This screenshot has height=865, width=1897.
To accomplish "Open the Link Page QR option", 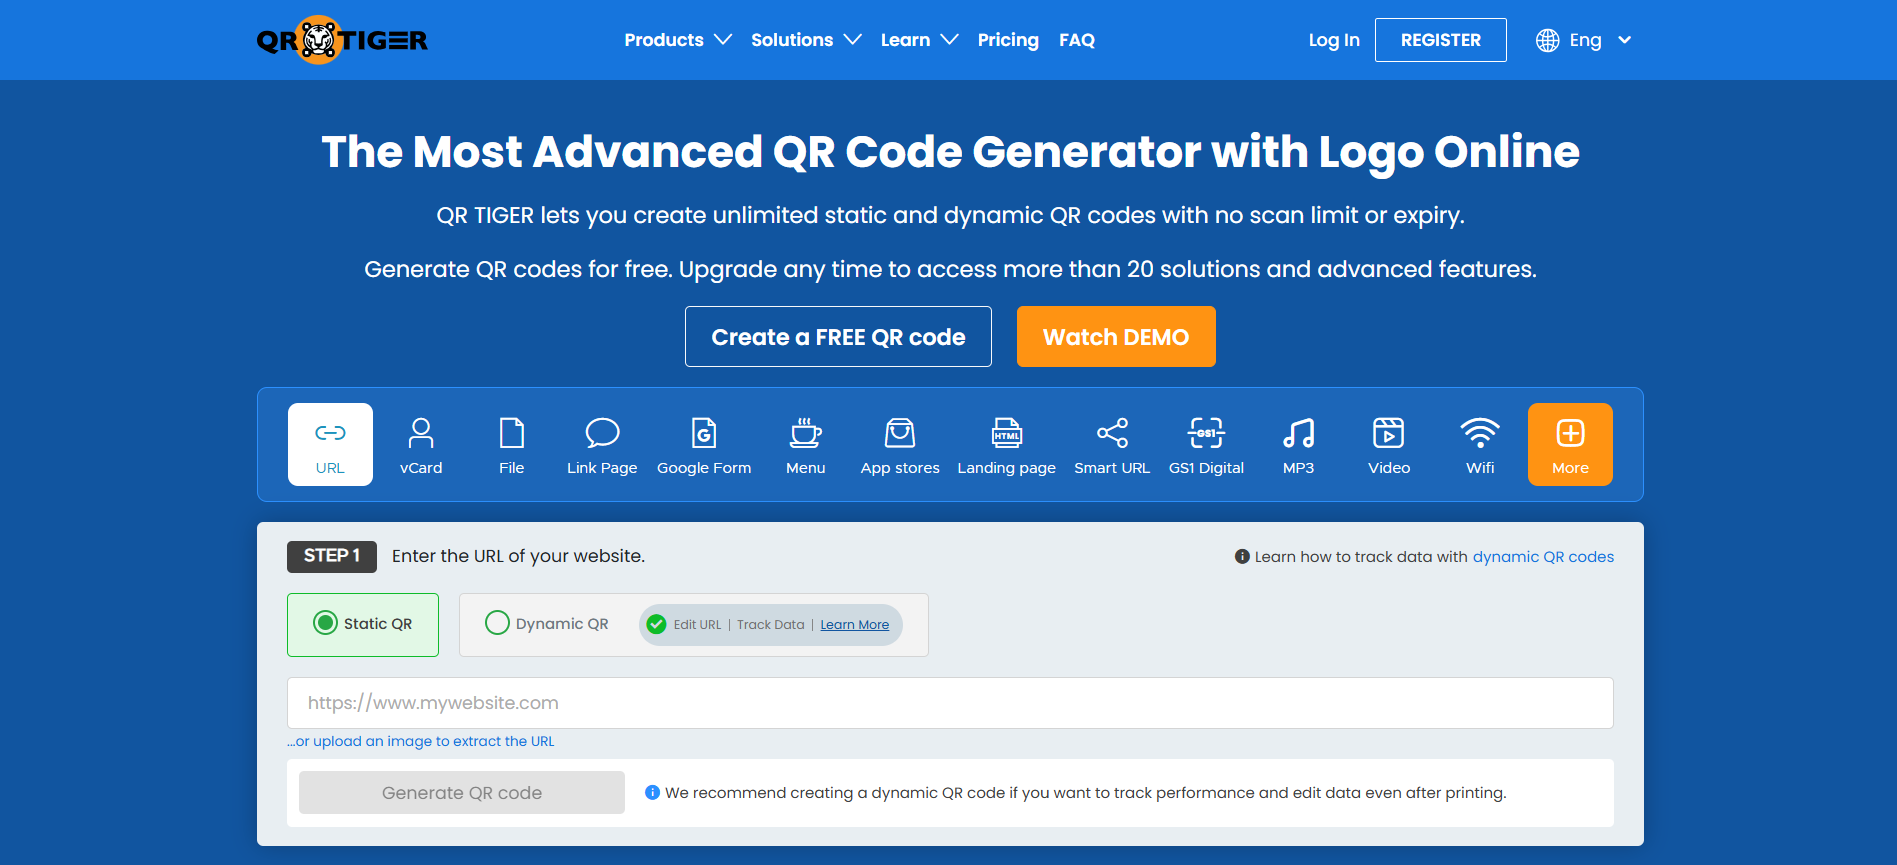I will 602,445.
